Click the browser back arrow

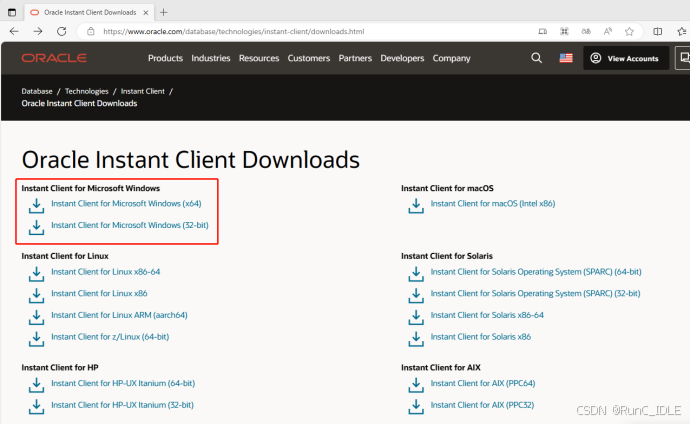pos(14,31)
